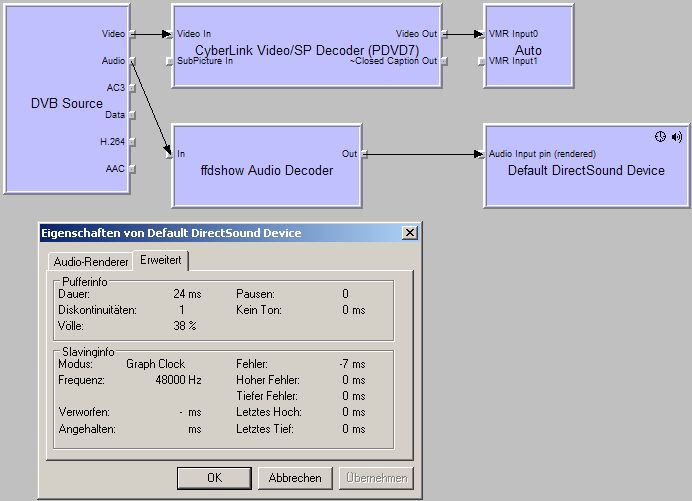Select the AC3 output pin on DVB Source
The image size is (692, 501).
pyautogui.click(x=132, y=88)
